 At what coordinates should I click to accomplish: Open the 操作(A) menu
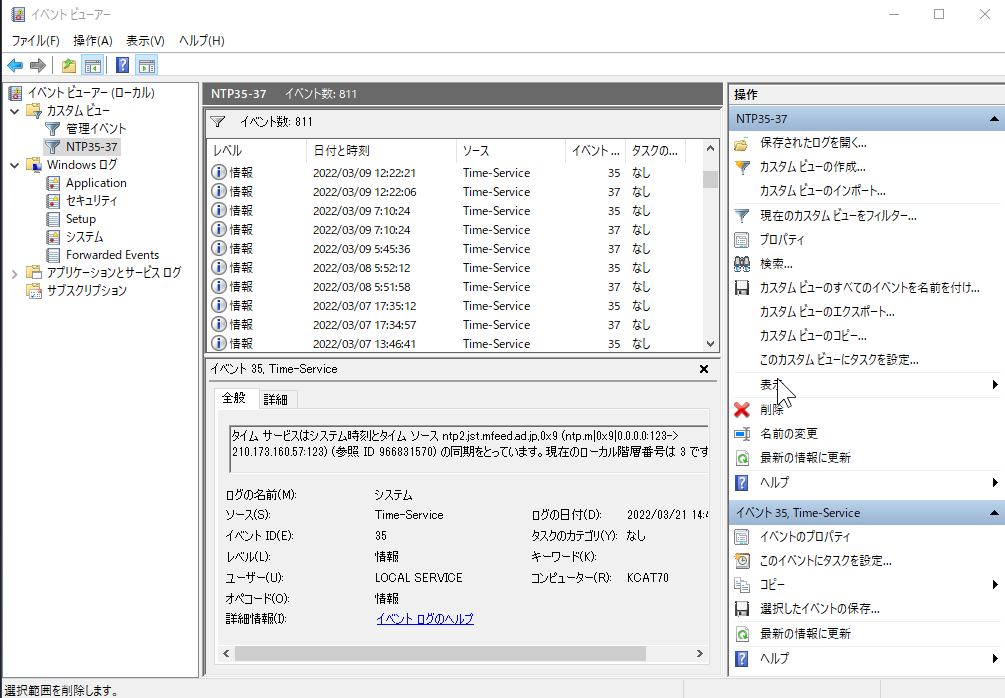[x=93, y=41]
